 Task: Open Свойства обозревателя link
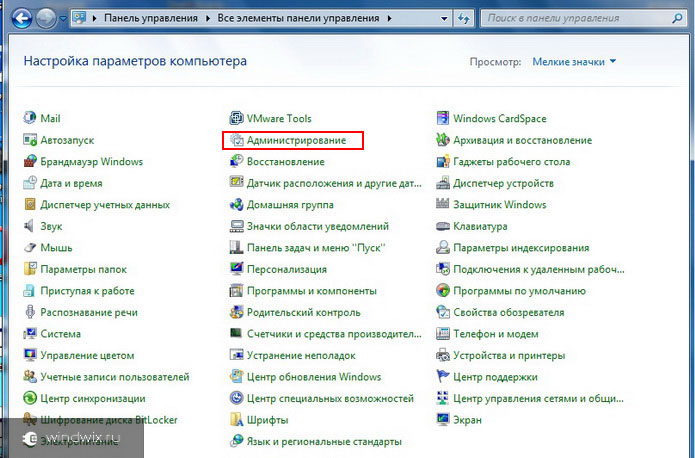(509, 312)
